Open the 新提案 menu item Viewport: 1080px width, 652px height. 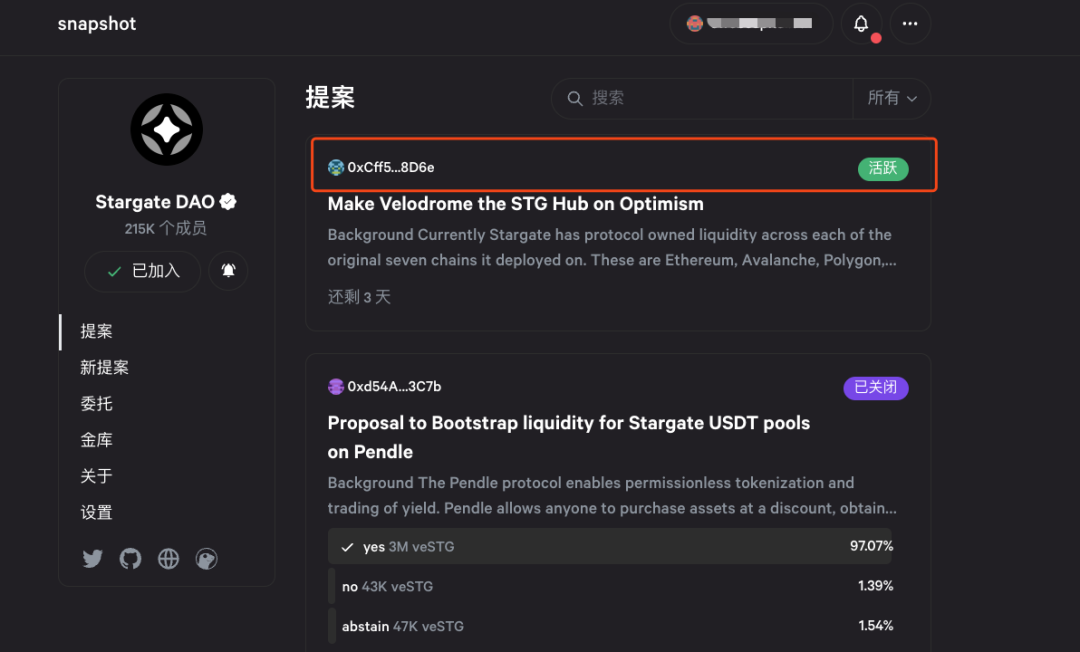tap(105, 368)
